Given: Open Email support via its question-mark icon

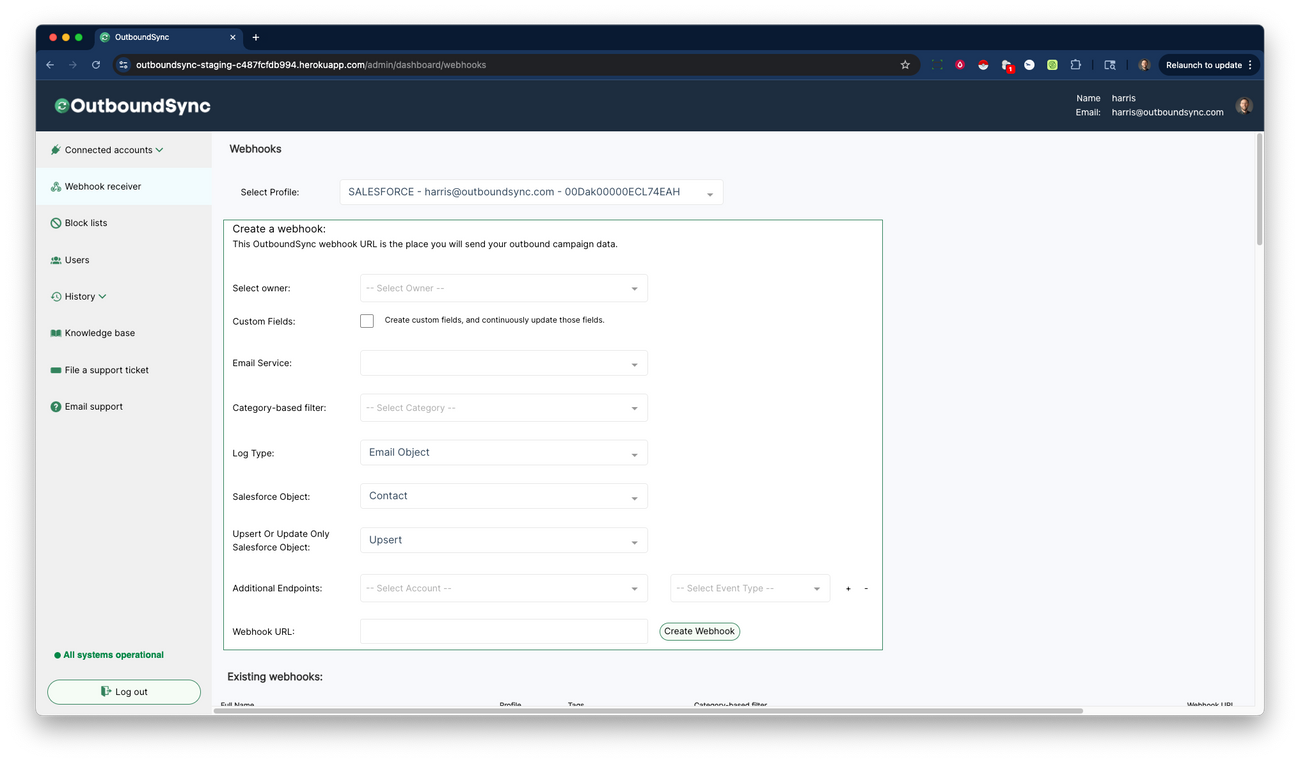Looking at the screenshot, I should tap(56, 406).
